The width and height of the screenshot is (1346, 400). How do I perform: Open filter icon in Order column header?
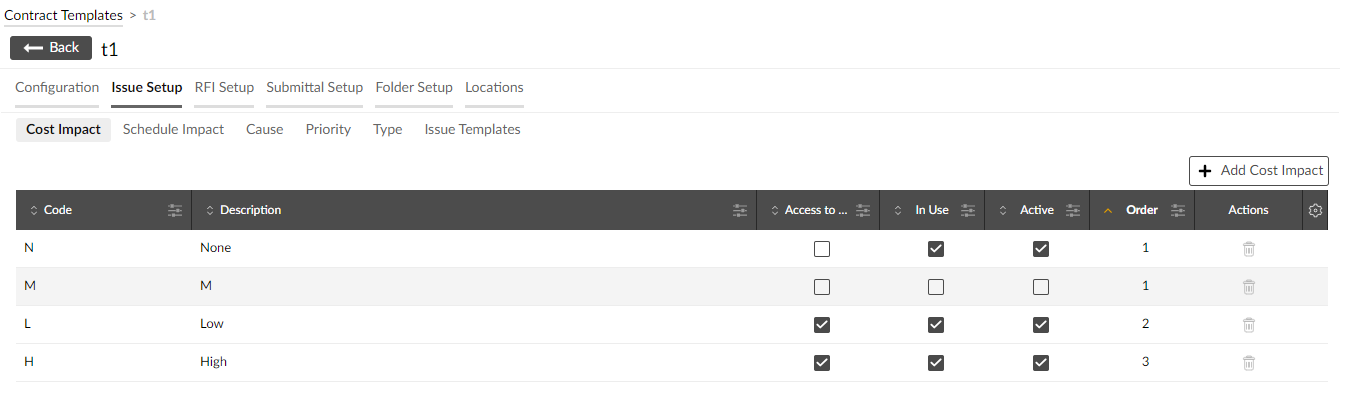(1178, 210)
